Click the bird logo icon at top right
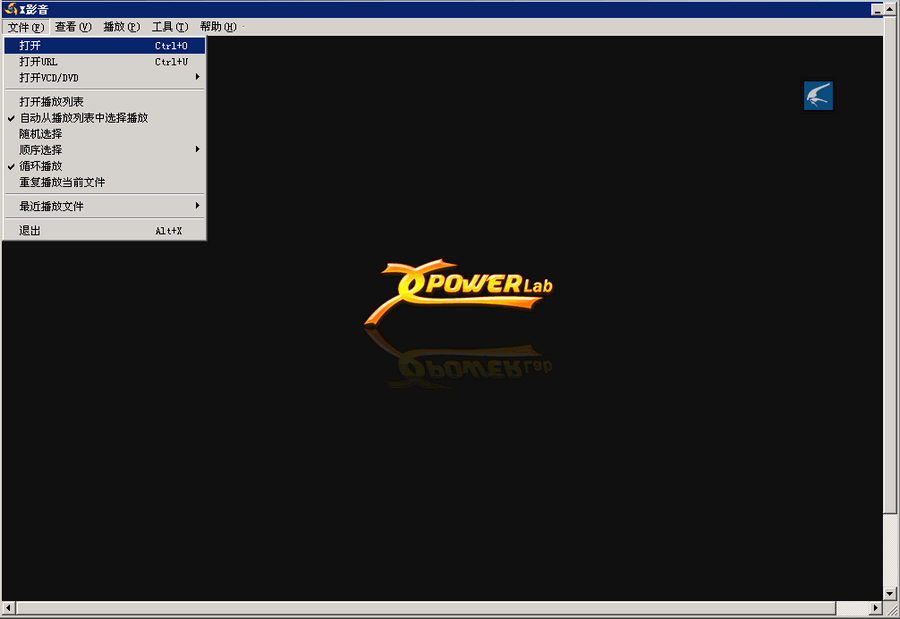This screenshot has width=900, height=619. [x=818, y=95]
